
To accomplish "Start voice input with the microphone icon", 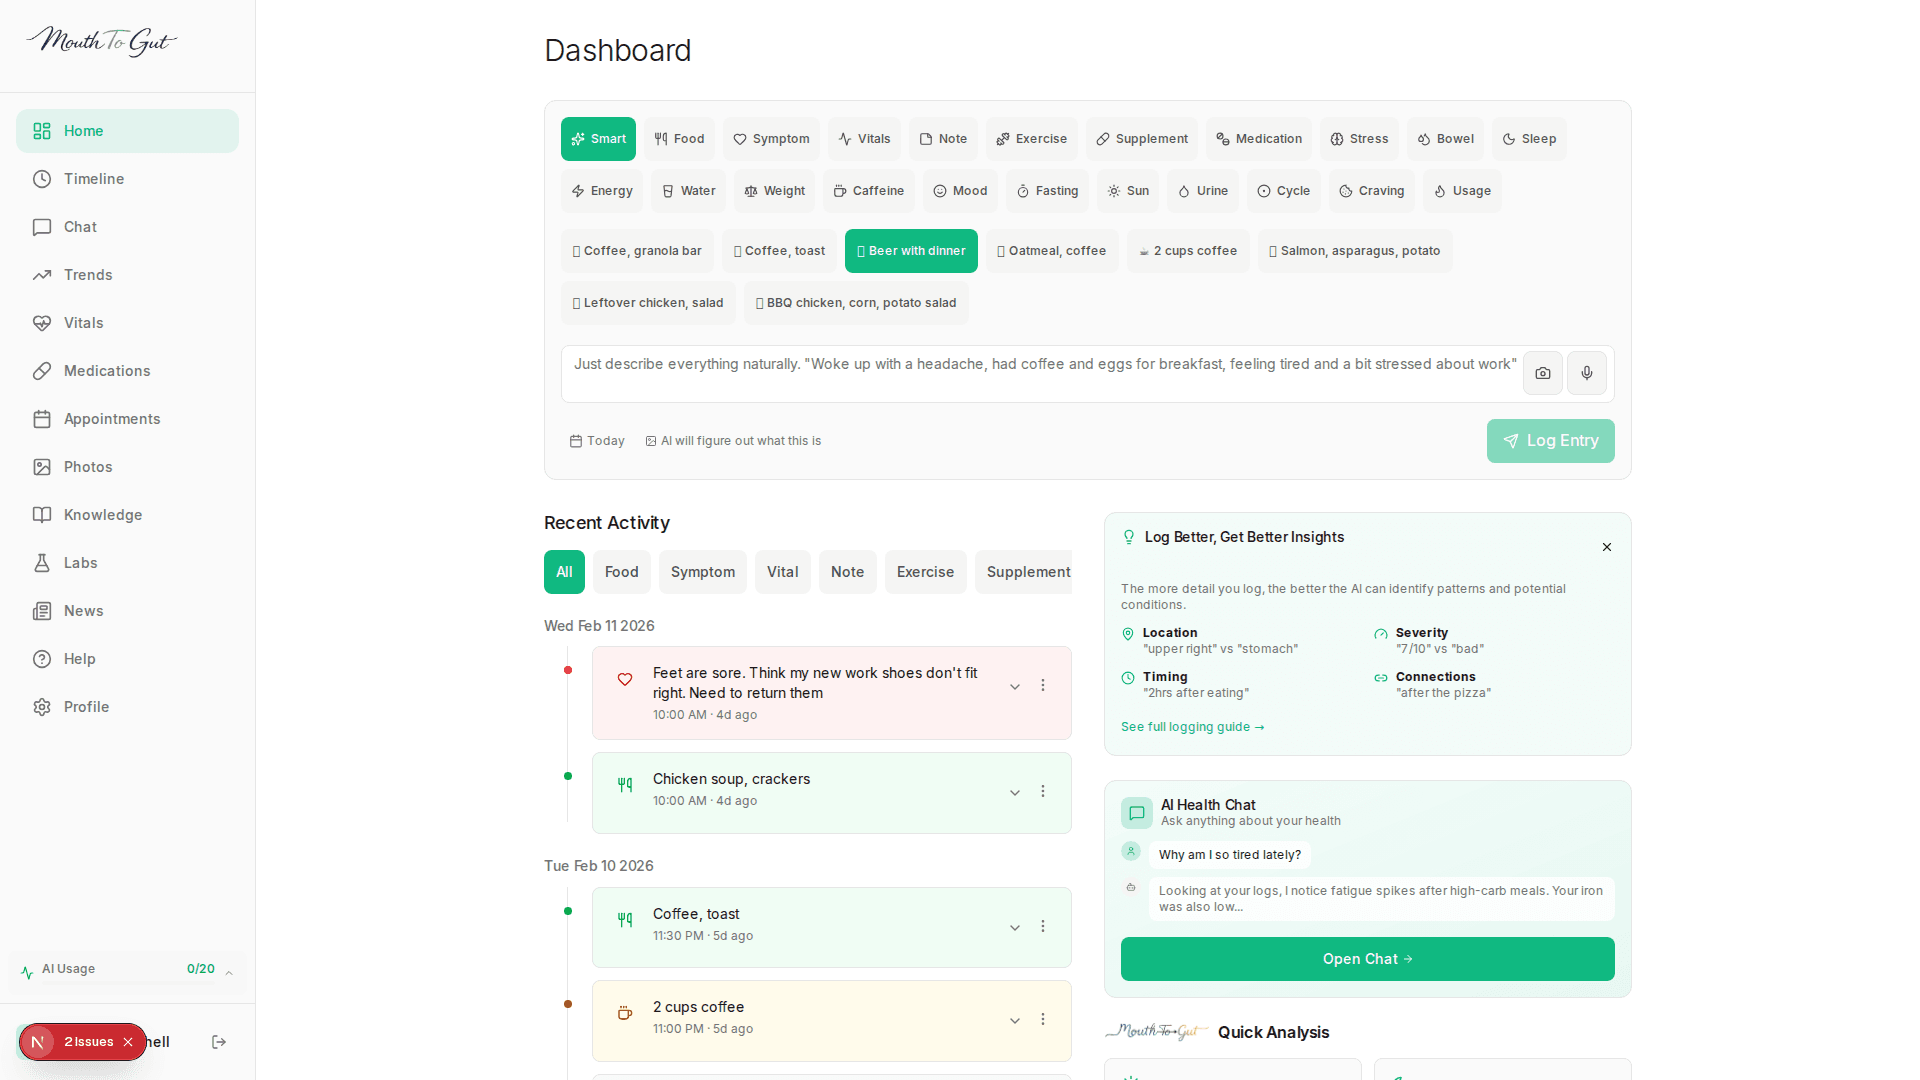I will click(x=1586, y=373).
